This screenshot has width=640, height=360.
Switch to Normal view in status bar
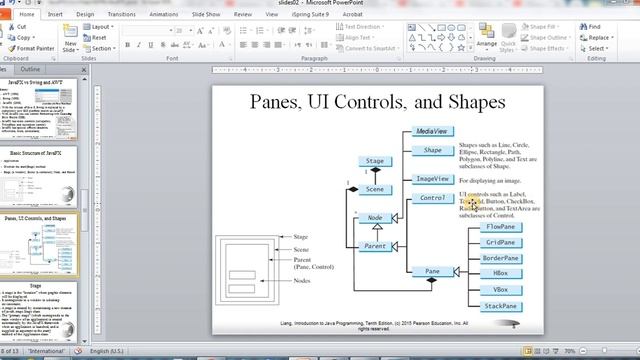pyautogui.click(x=528, y=351)
